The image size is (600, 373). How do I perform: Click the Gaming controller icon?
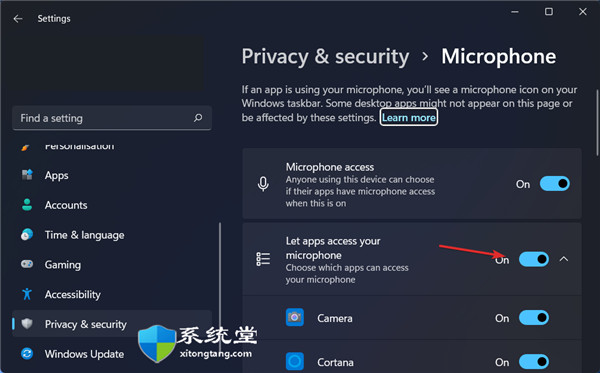click(27, 264)
